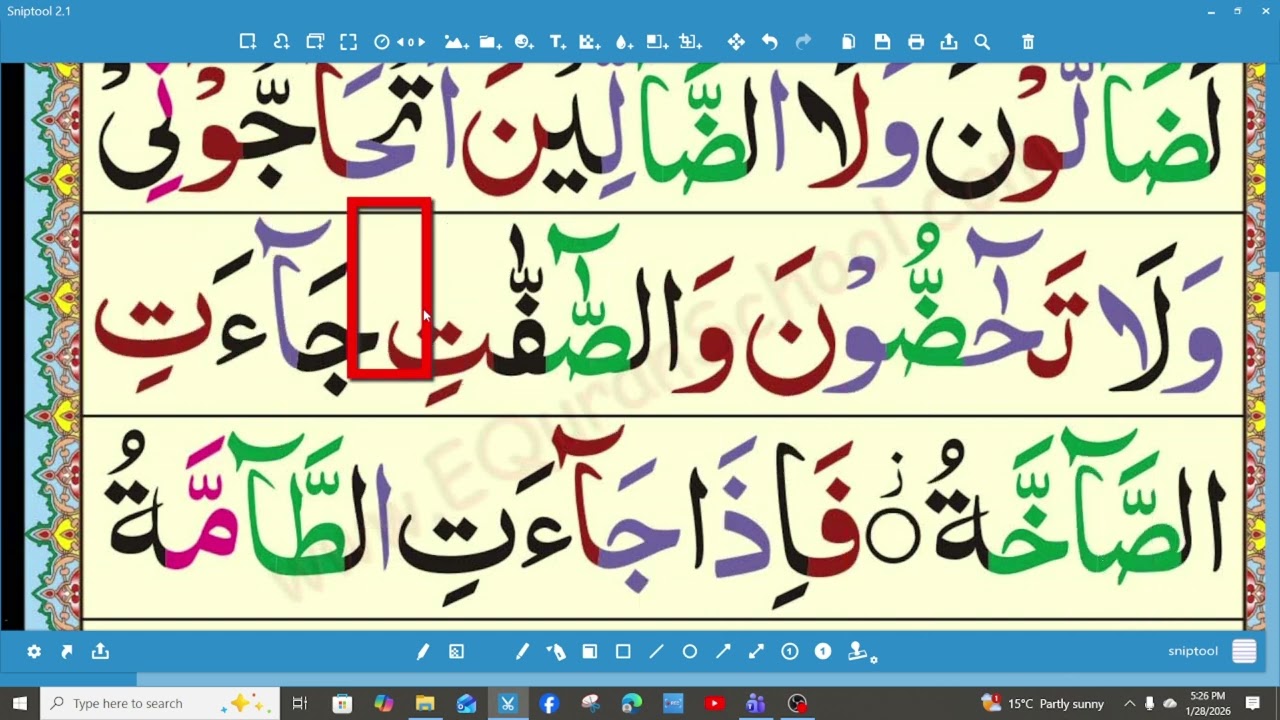The image size is (1280, 720).
Task: Open the sniptool line style menu
Action: click(x=1244, y=652)
